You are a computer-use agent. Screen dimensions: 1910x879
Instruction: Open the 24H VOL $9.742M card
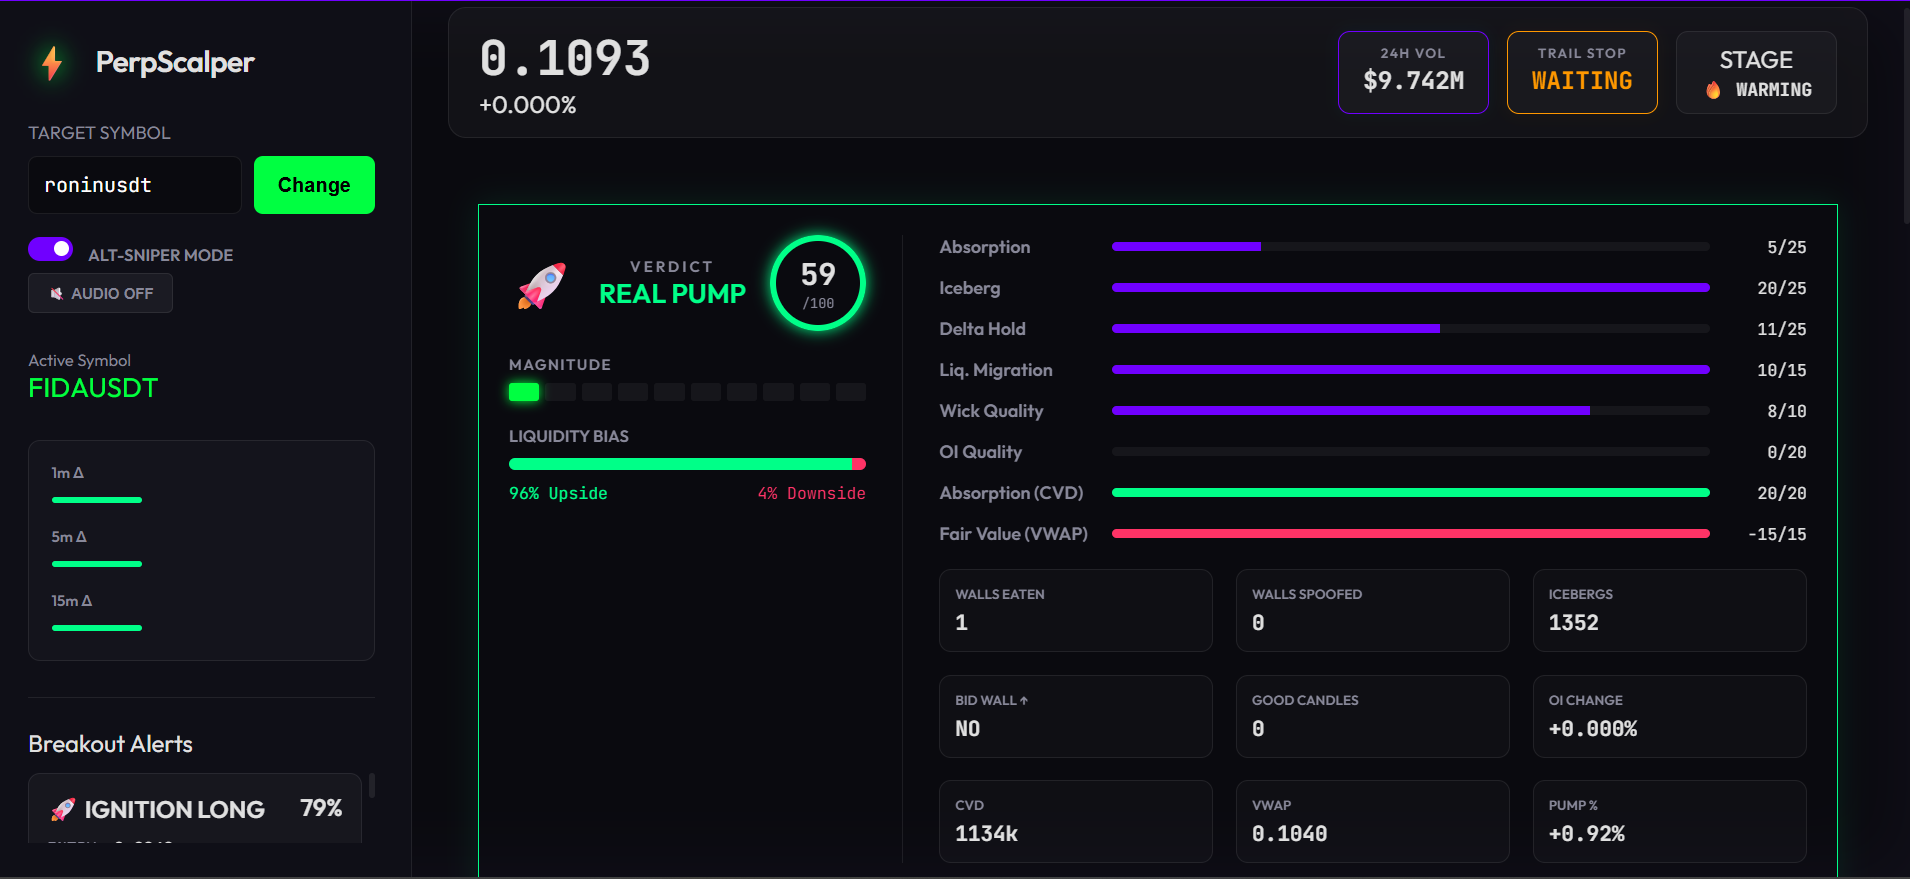point(1413,73)
